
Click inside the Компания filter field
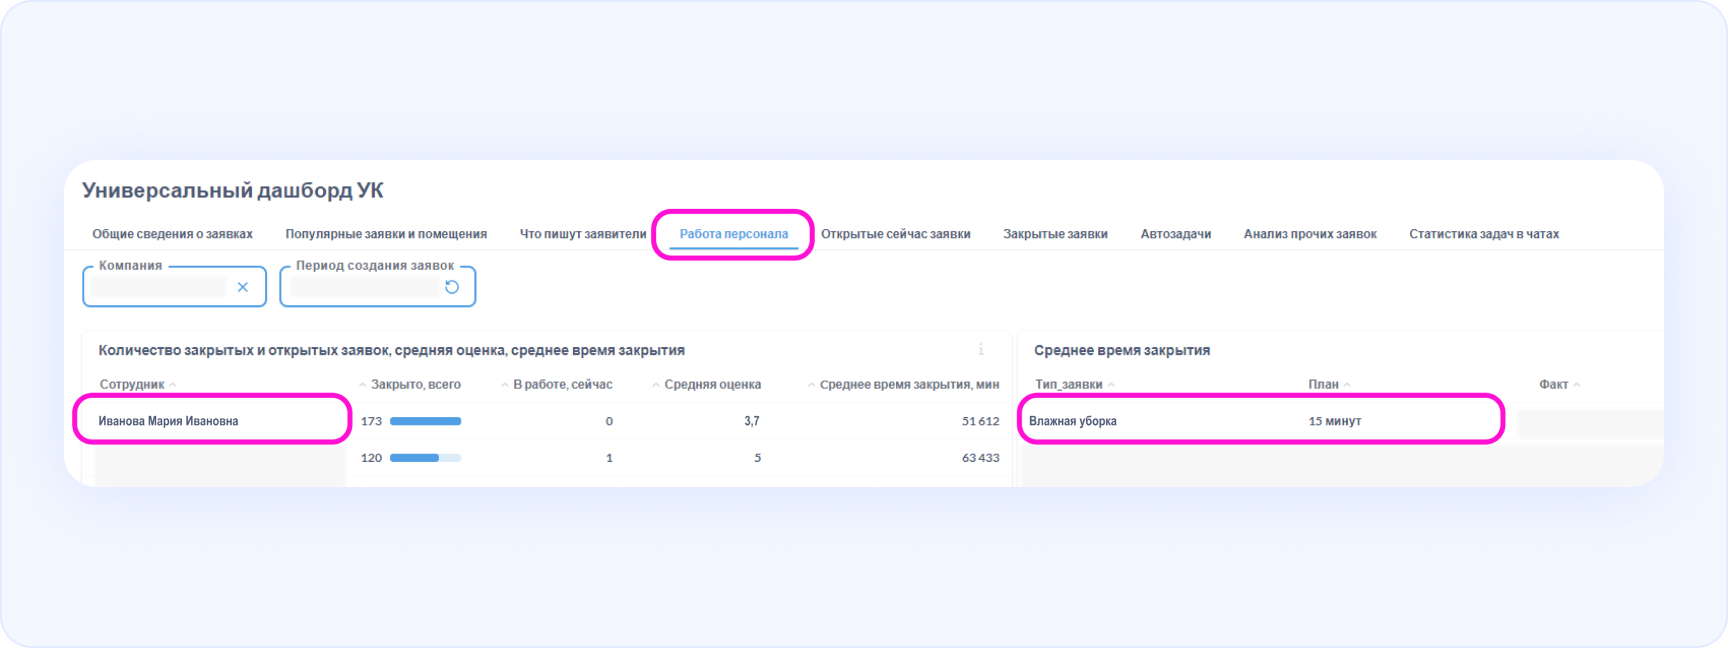(x=158, y=287)
